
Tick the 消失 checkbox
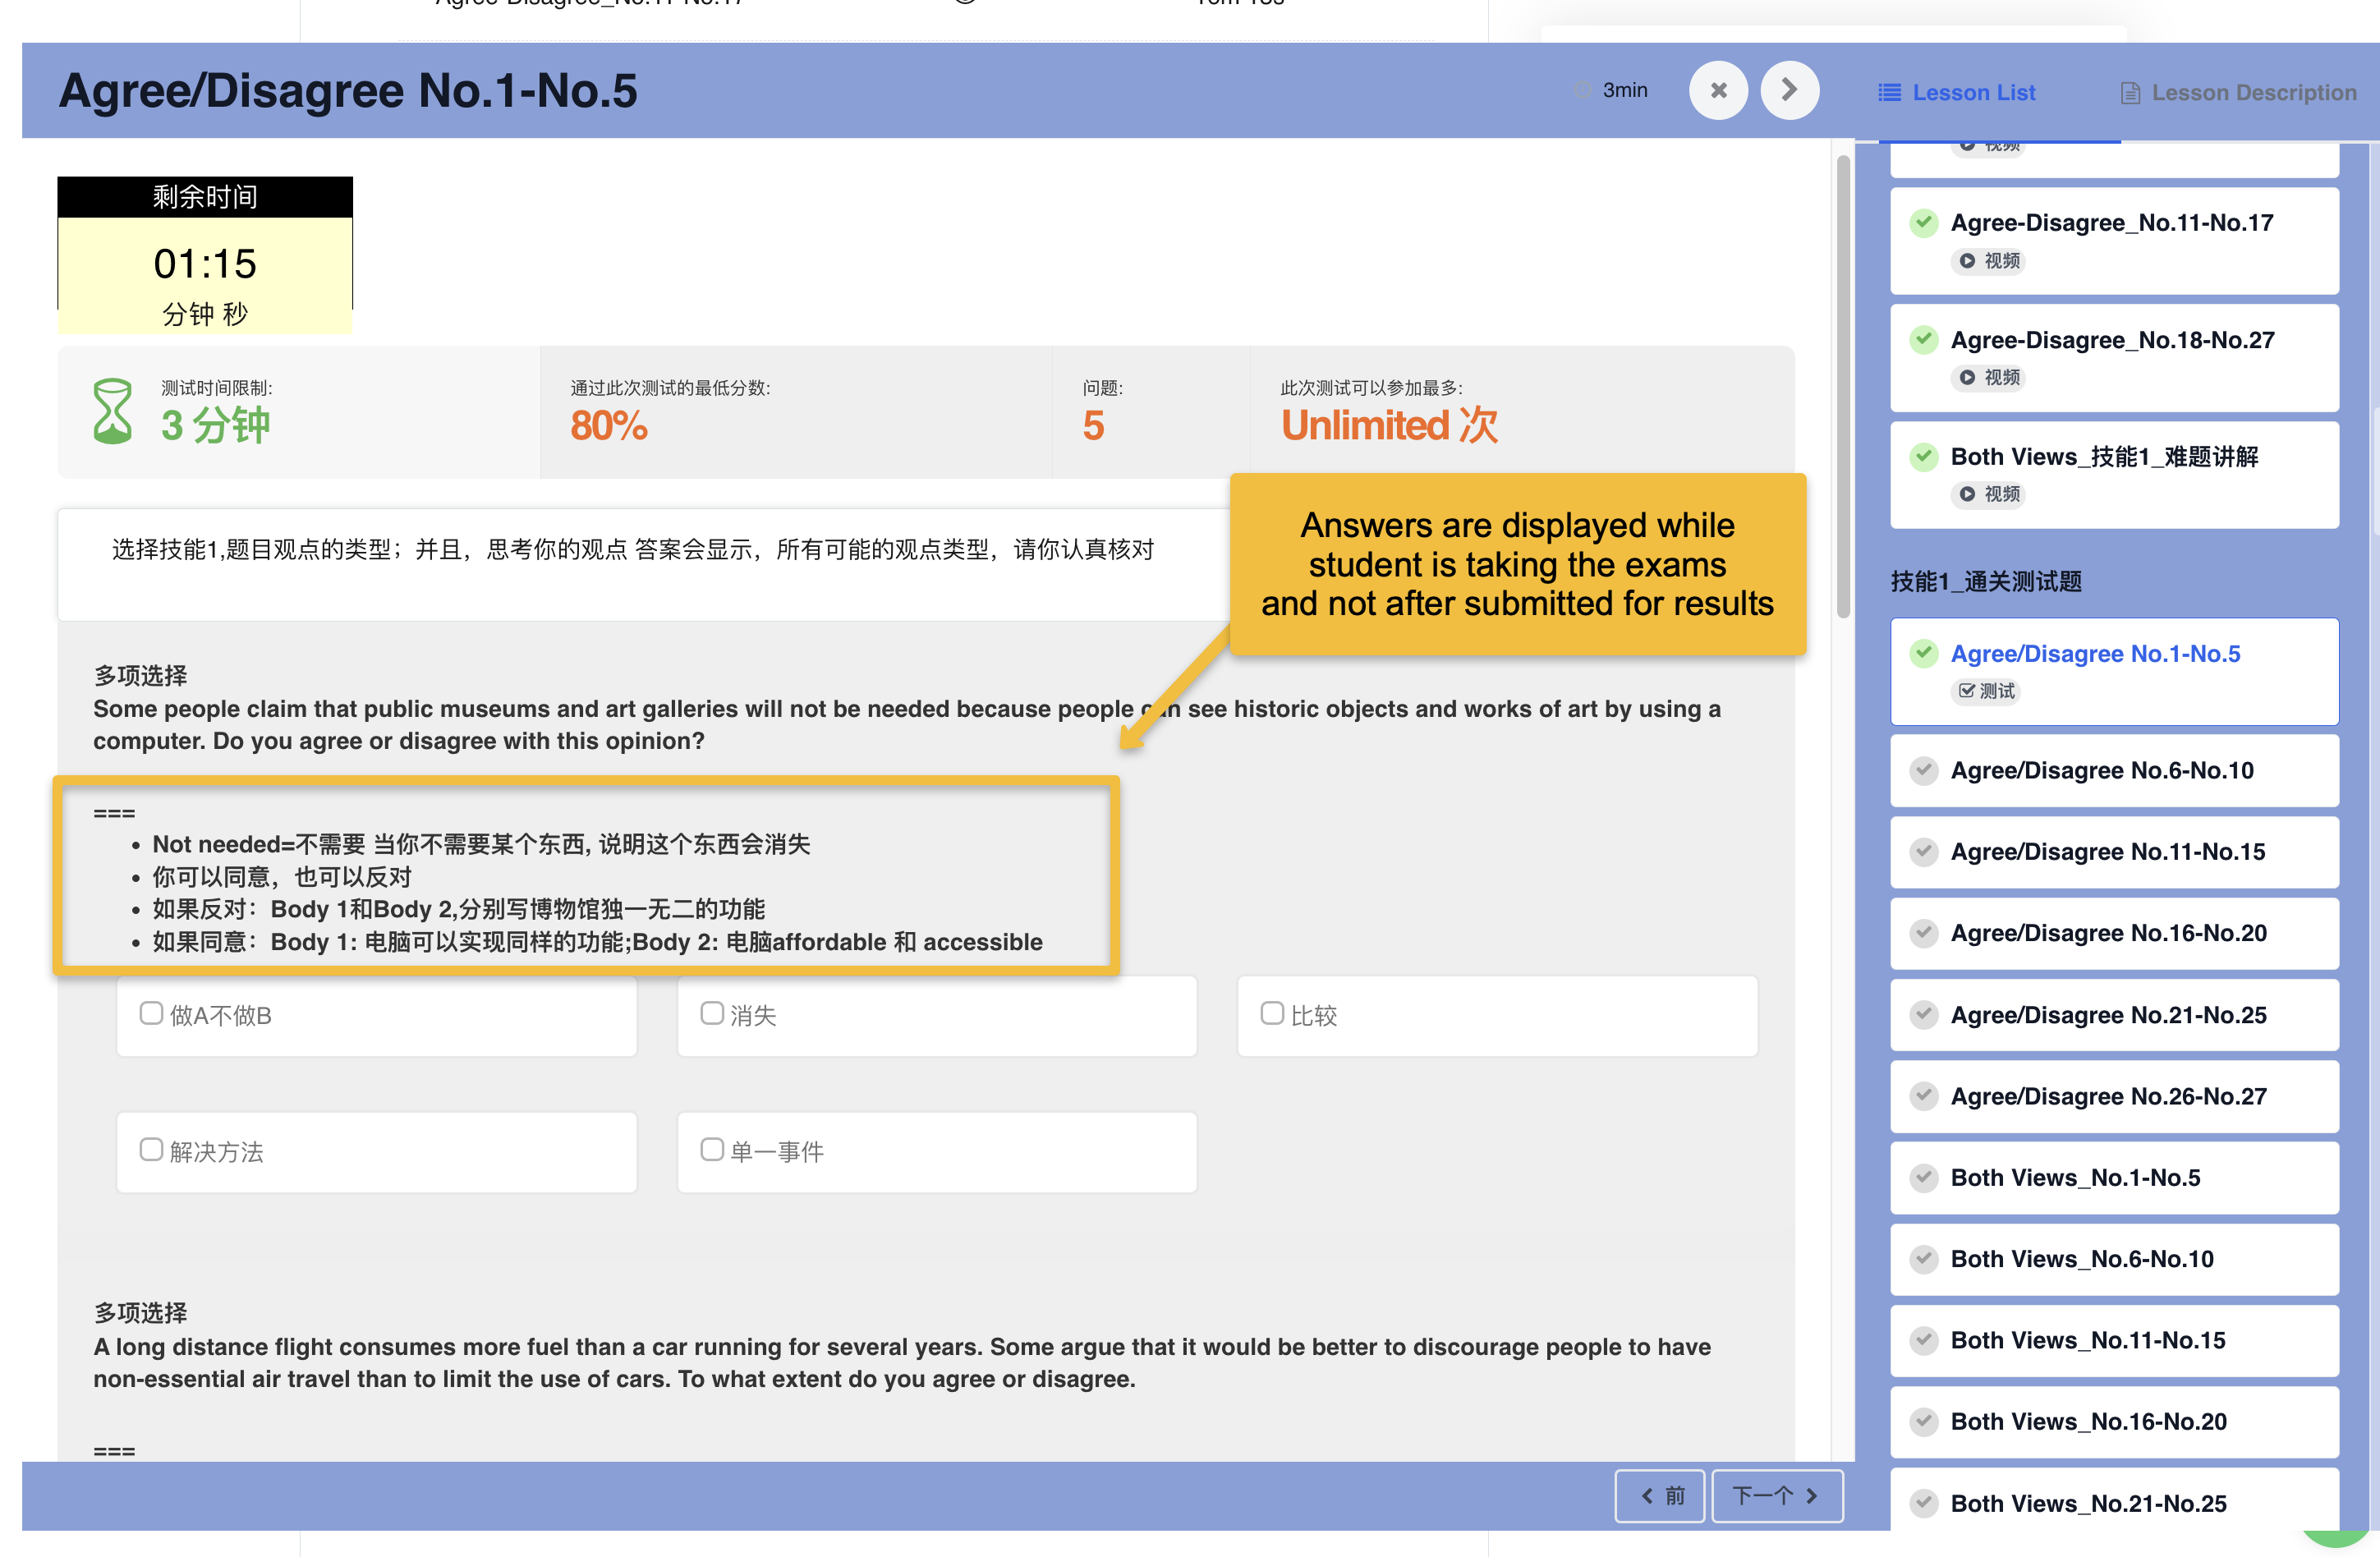[711, 1013]
